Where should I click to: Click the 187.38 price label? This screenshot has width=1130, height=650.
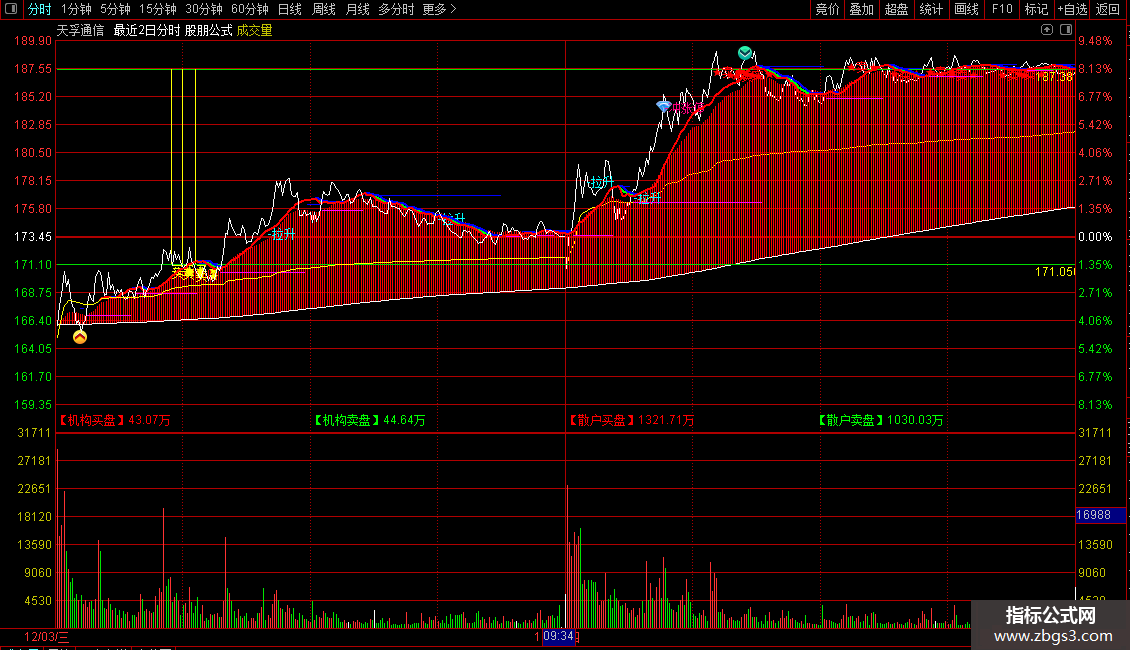(x=1054, y=77)
